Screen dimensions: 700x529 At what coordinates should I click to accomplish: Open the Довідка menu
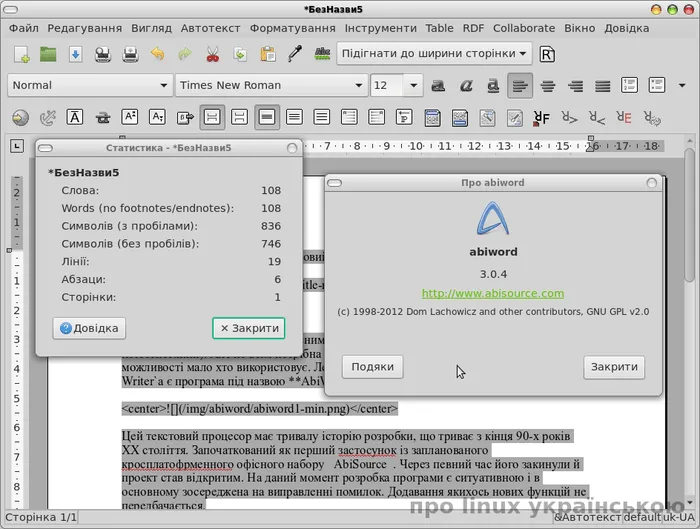pos(626,28)
